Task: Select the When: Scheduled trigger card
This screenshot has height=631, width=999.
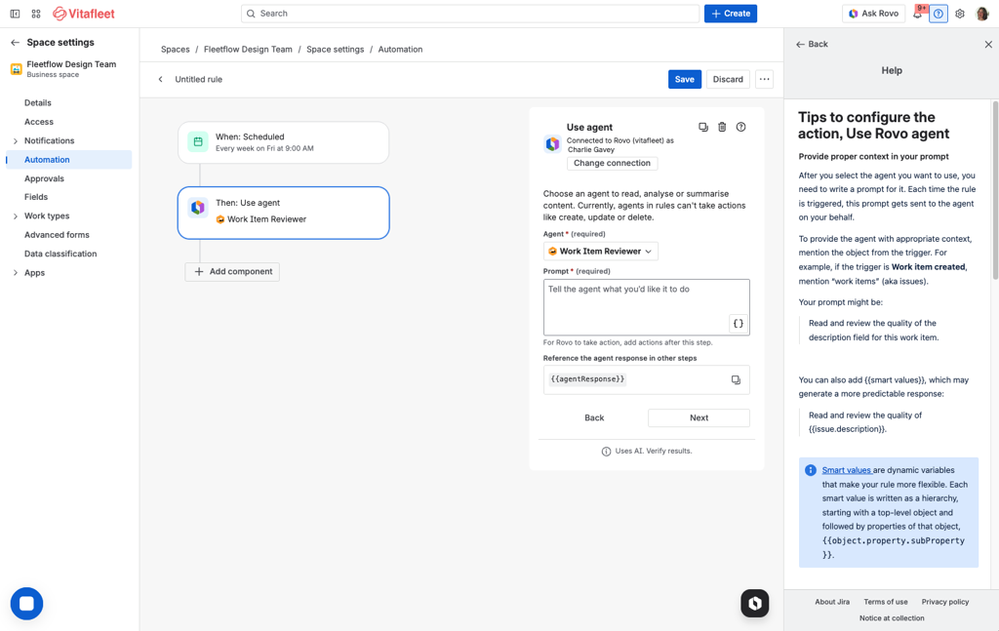Action: (x=284, y=143)
